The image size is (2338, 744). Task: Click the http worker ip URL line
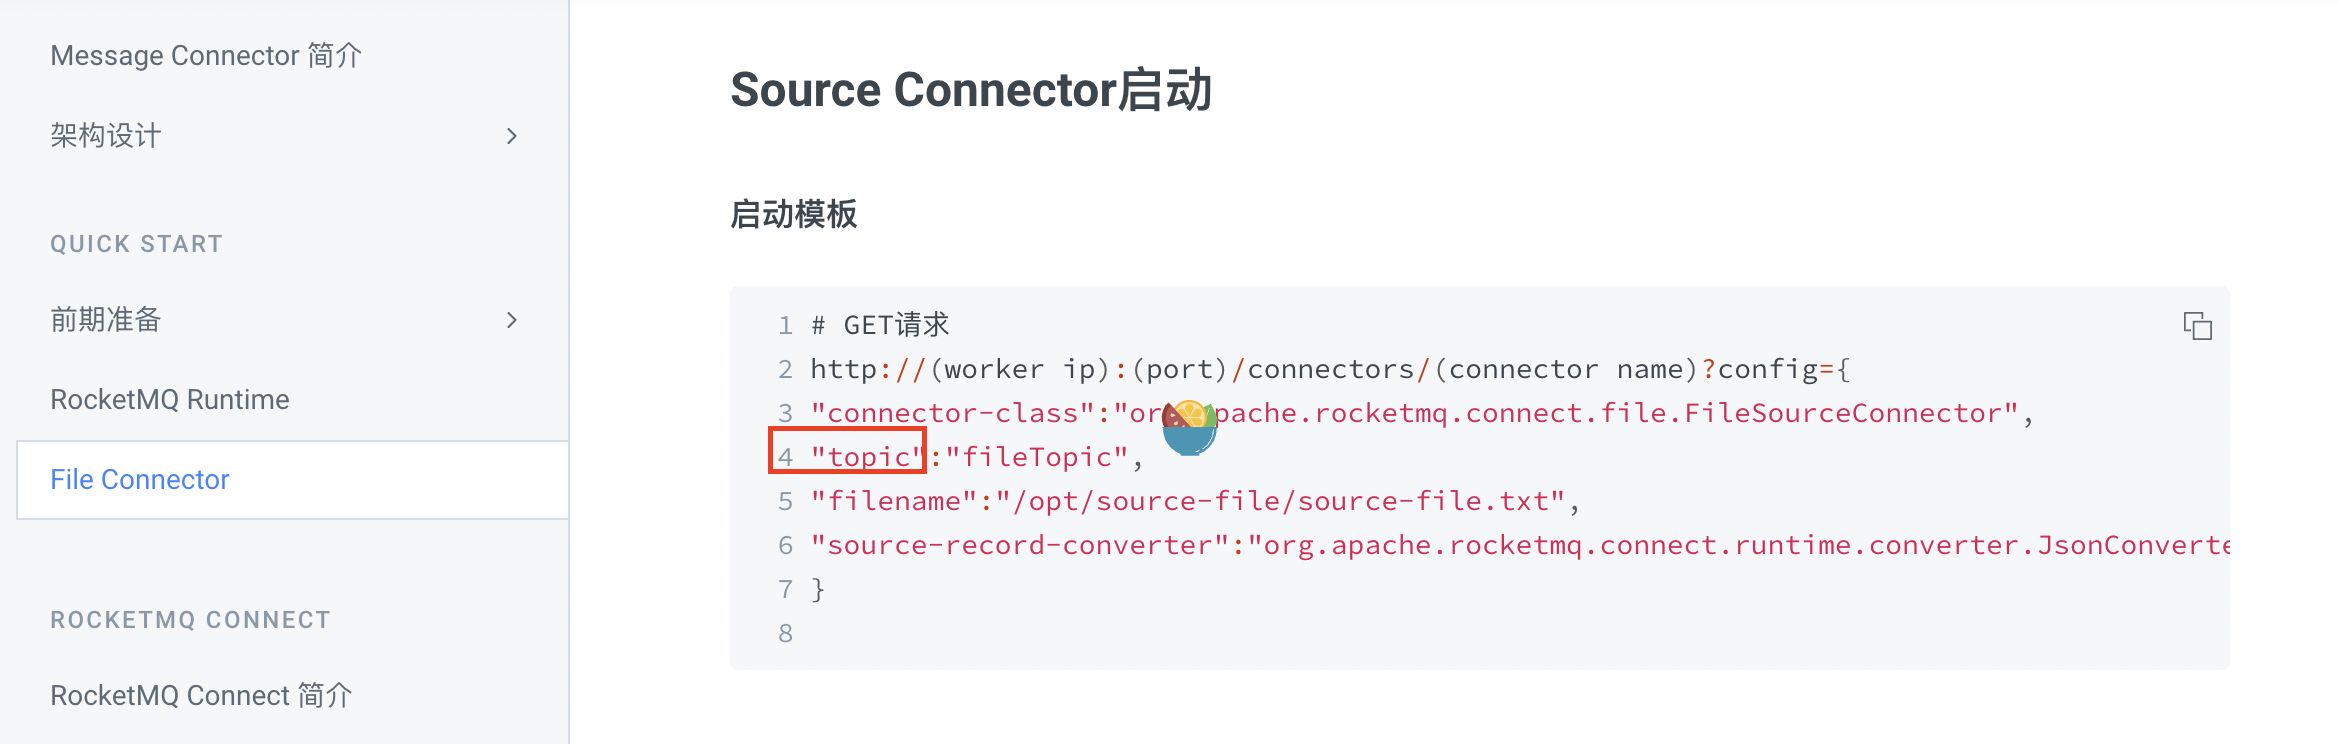[x=1330, y=369]
